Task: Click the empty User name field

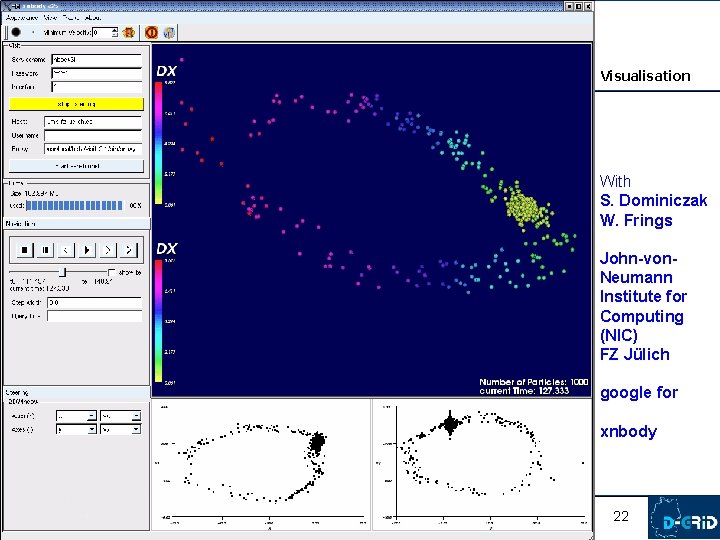Action: click(93, 135)
